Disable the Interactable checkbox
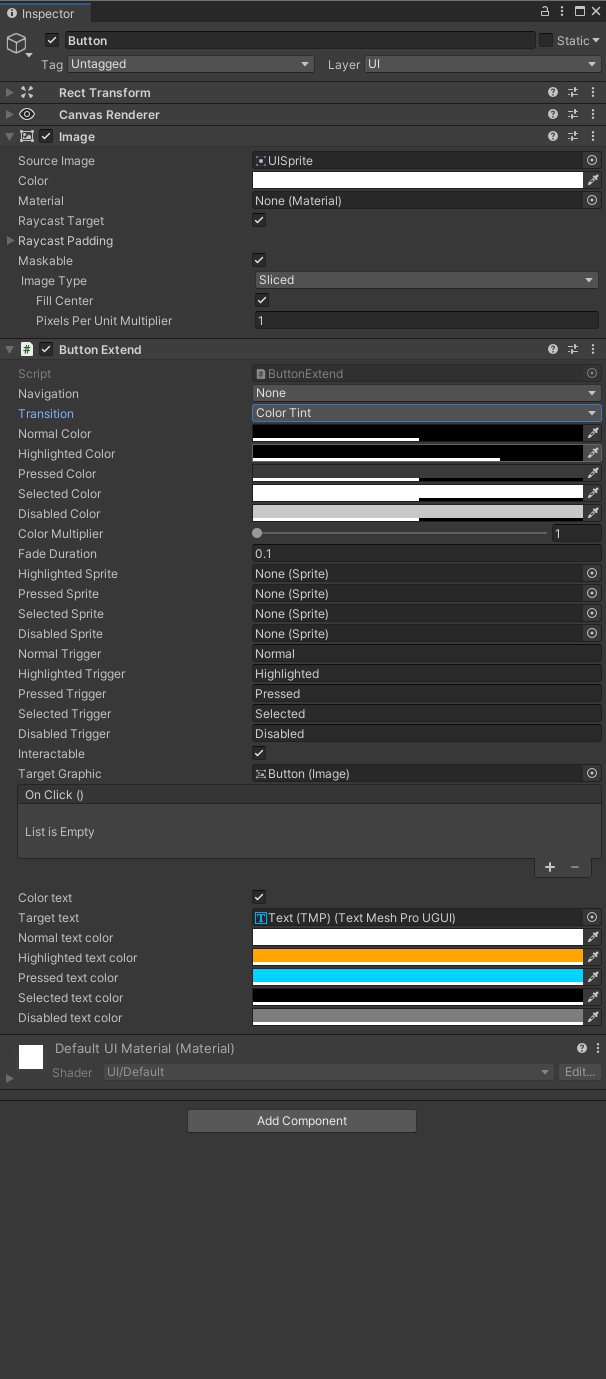 pos(260,753)
